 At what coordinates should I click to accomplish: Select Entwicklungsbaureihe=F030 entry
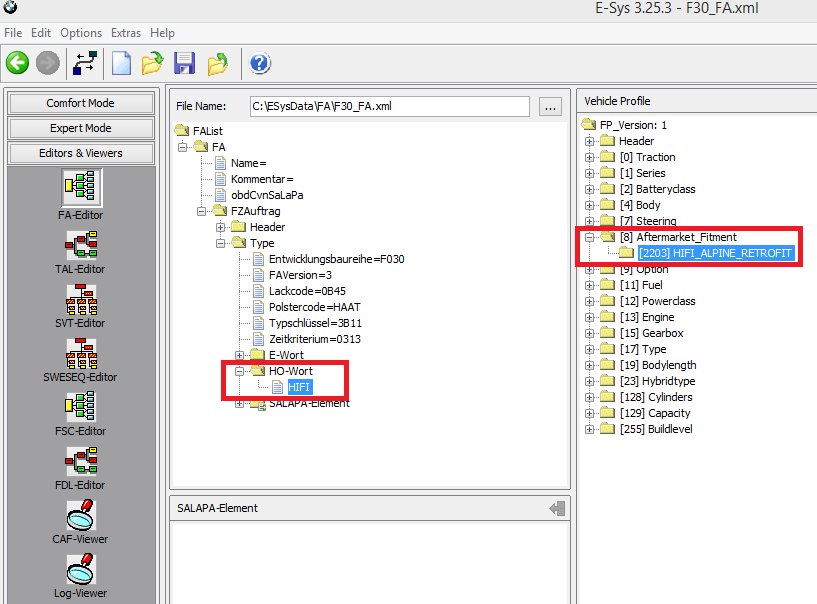(x=337, y=259)
